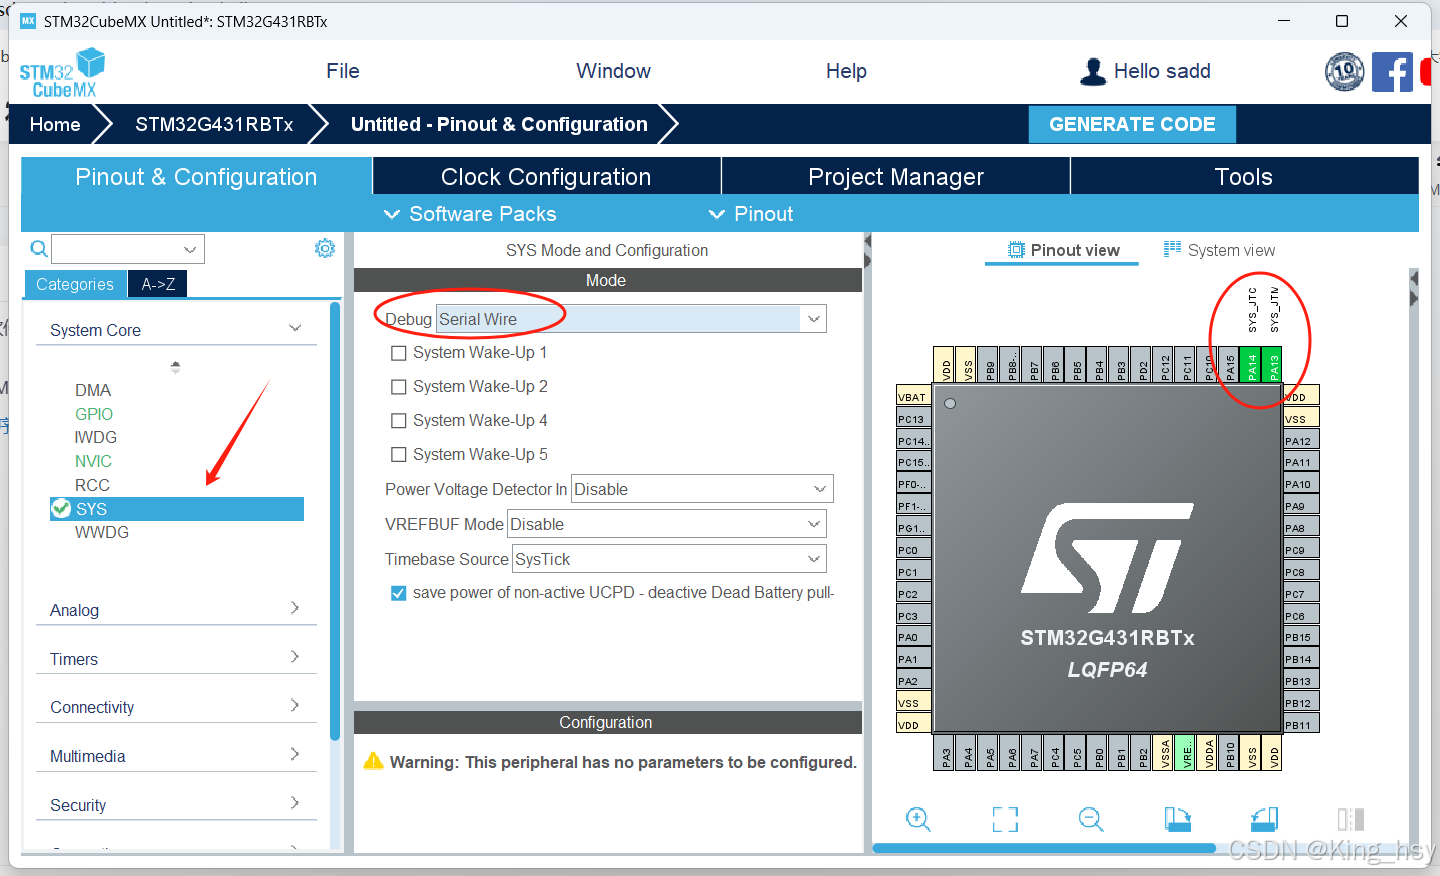Click the 10th anniversary badge icon

tap(1344, 72)
